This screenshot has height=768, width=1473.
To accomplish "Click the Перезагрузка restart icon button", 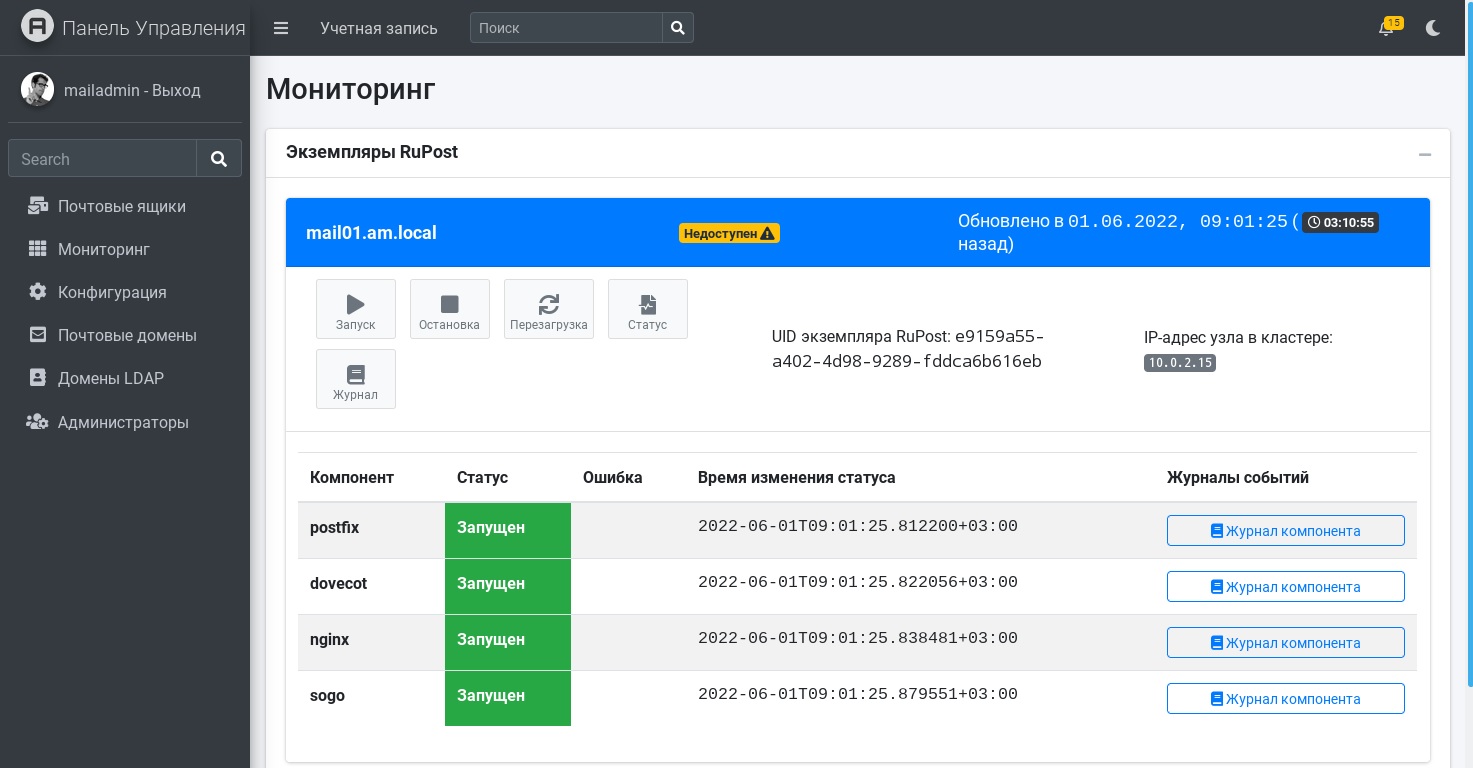I will coord(548,309).
